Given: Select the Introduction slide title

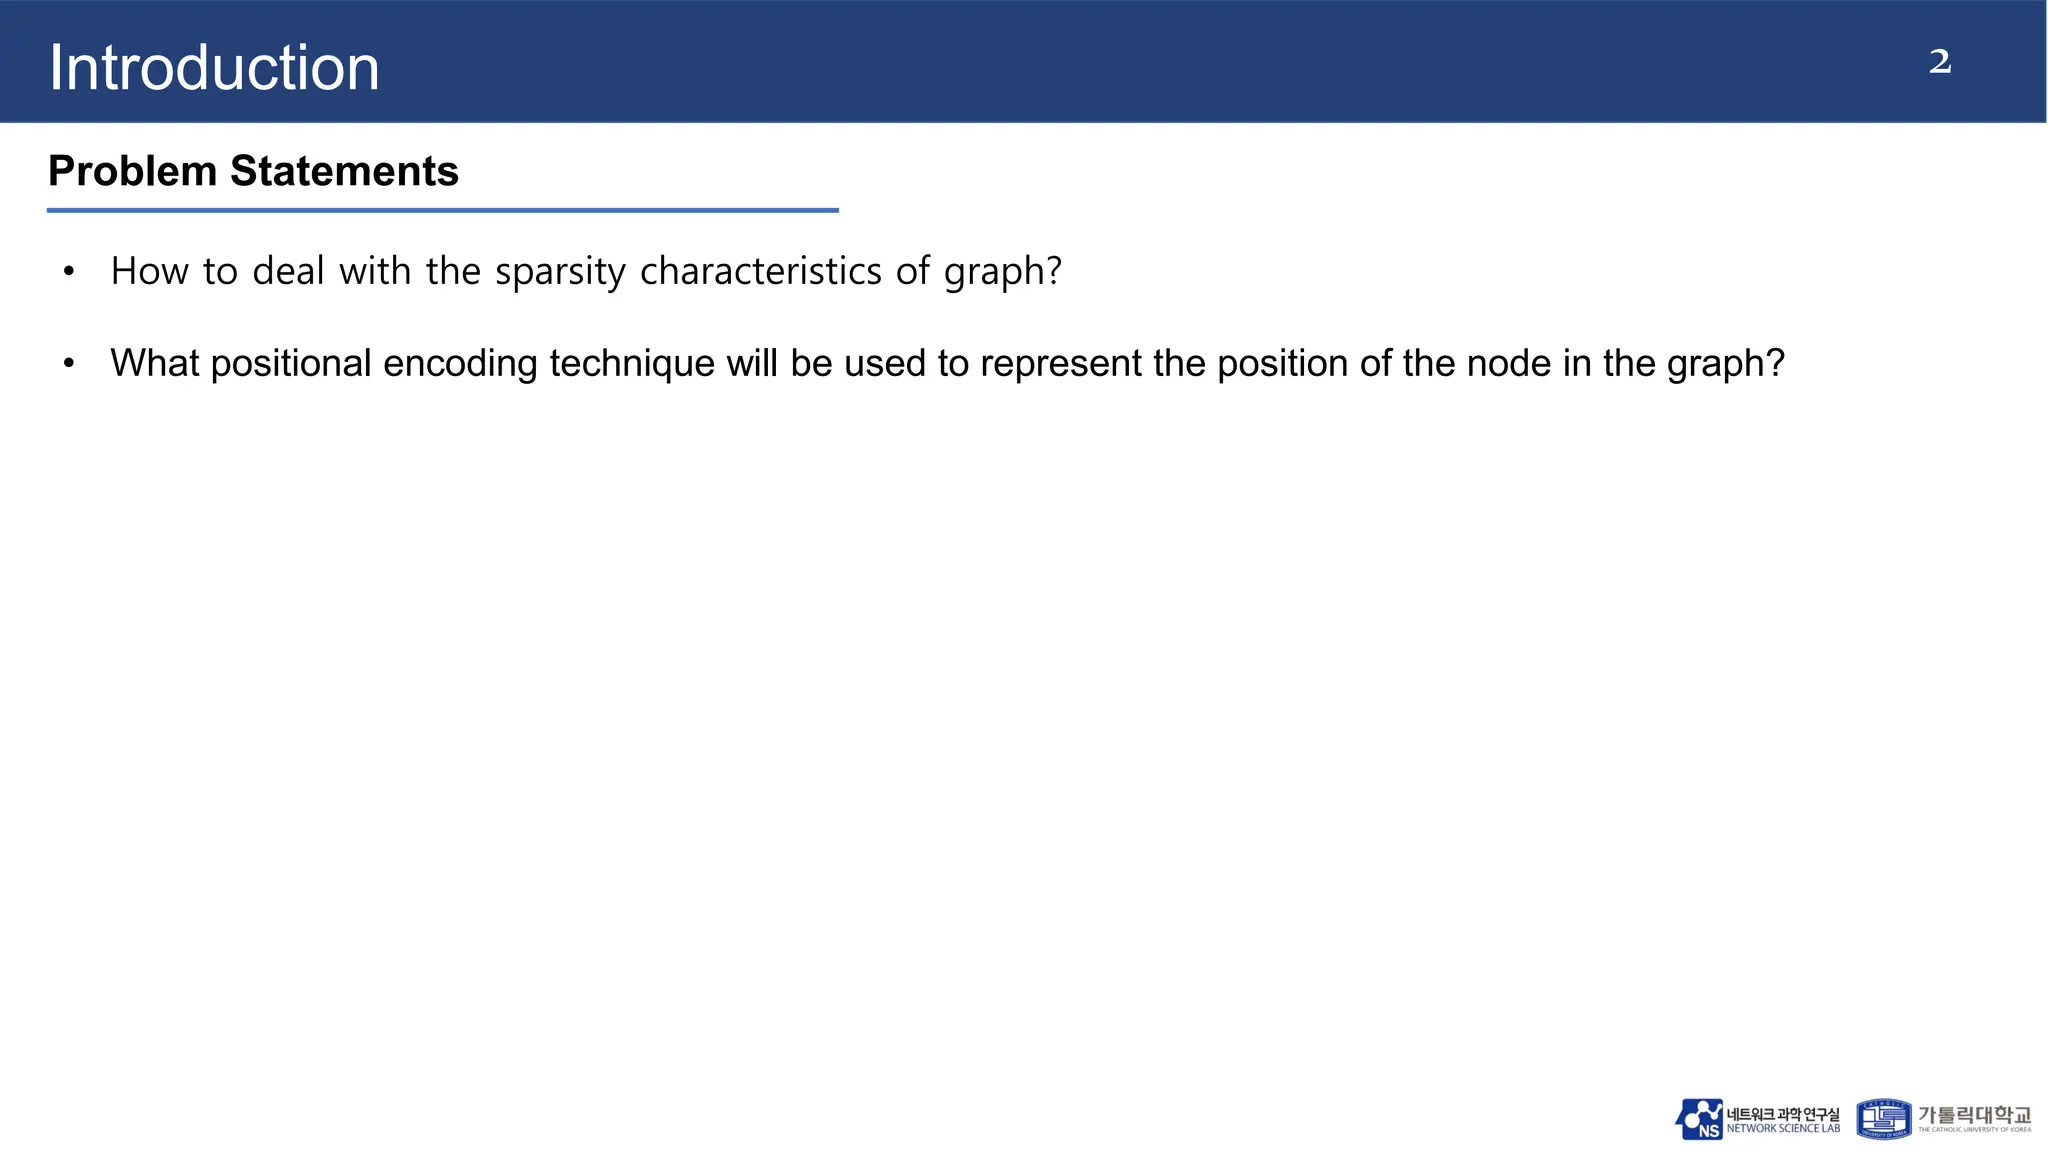Looking at the screenshot, I should coord(214,68).
